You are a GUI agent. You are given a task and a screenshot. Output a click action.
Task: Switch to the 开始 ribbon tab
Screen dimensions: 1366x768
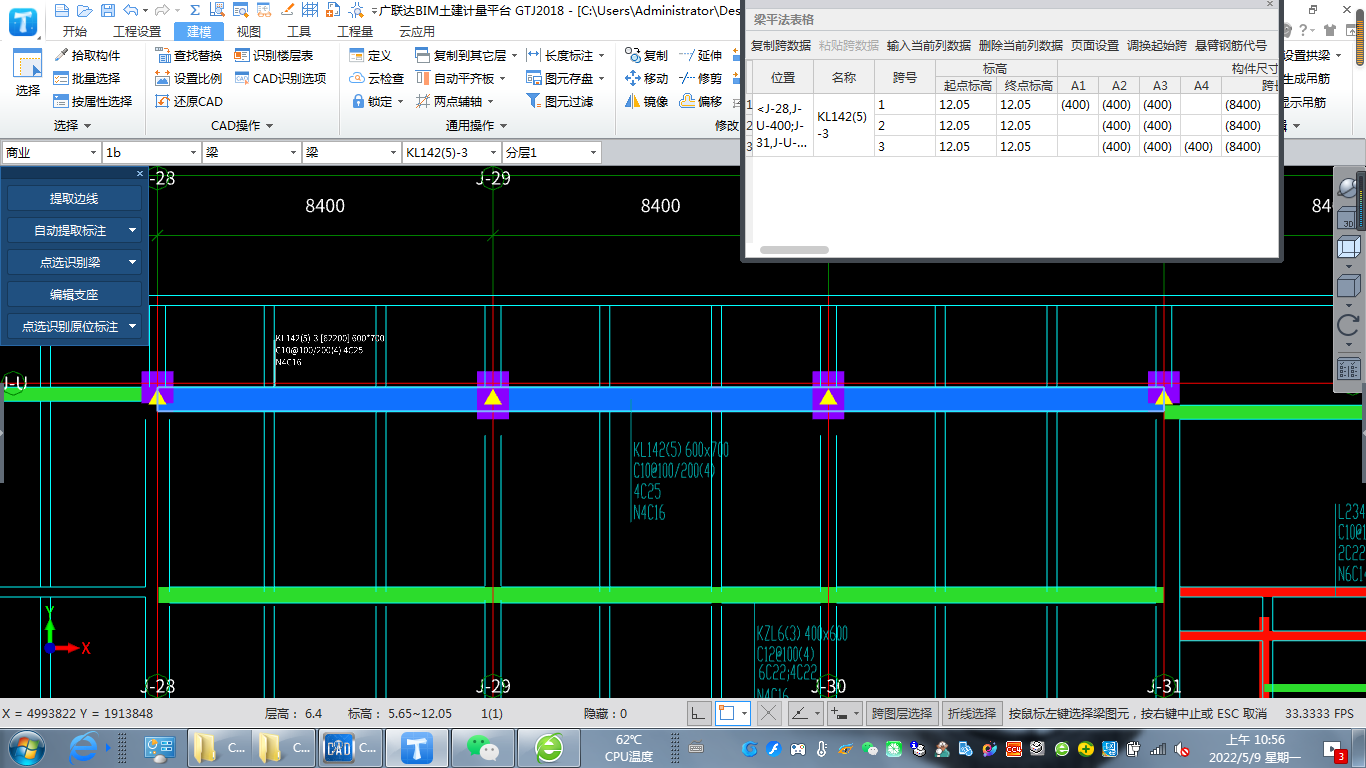[74, 31]
